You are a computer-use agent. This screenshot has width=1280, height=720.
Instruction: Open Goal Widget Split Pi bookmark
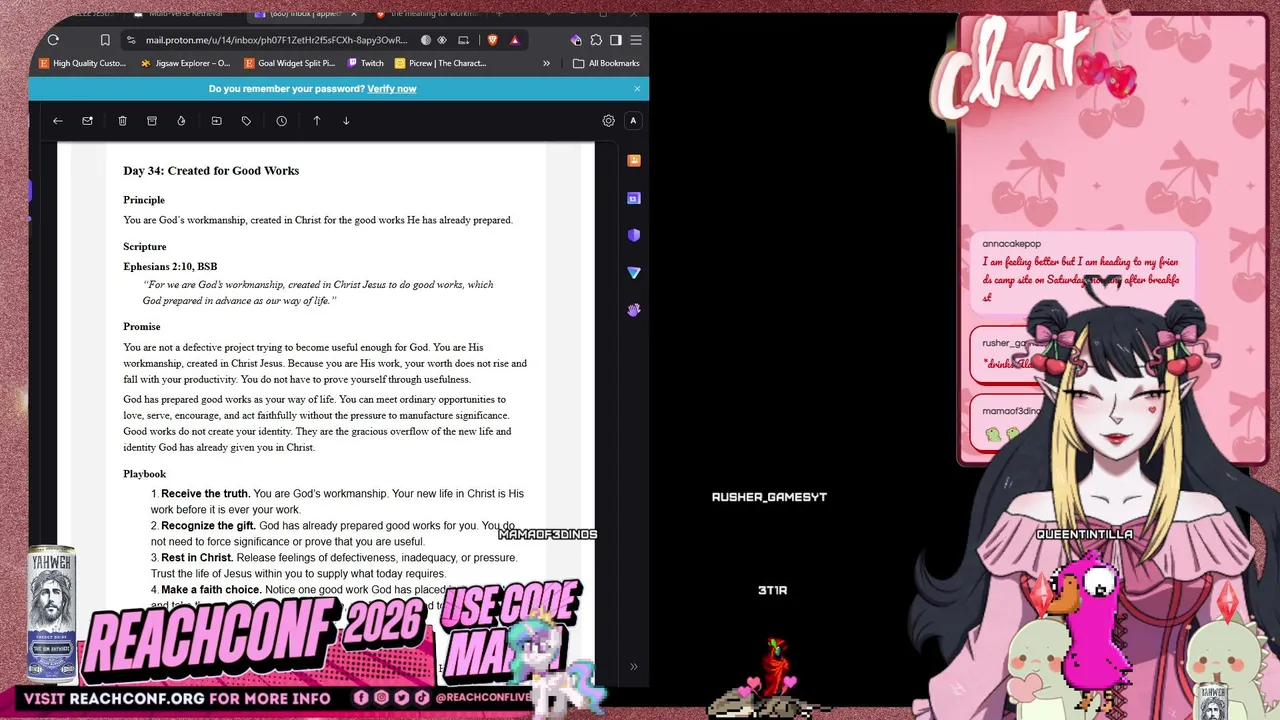[x=290, y=63]
